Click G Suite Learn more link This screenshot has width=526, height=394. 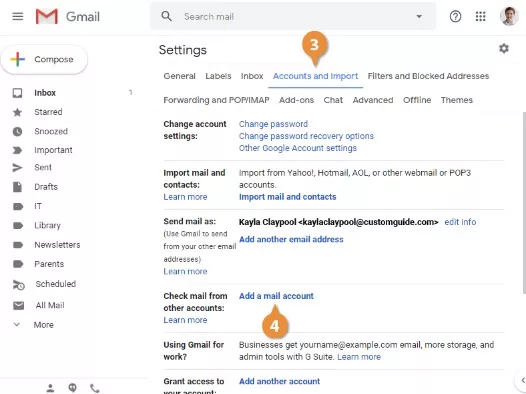coord(359,357)
